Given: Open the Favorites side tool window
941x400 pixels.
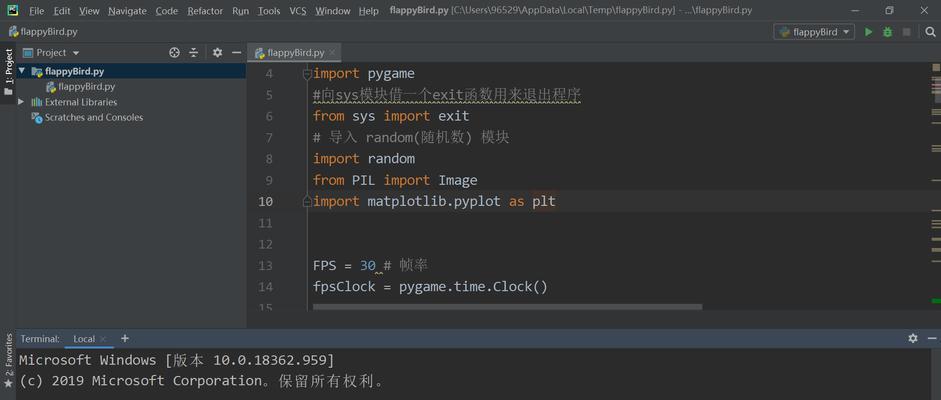Looking at the screenshot, I should [x=8, y=360].
